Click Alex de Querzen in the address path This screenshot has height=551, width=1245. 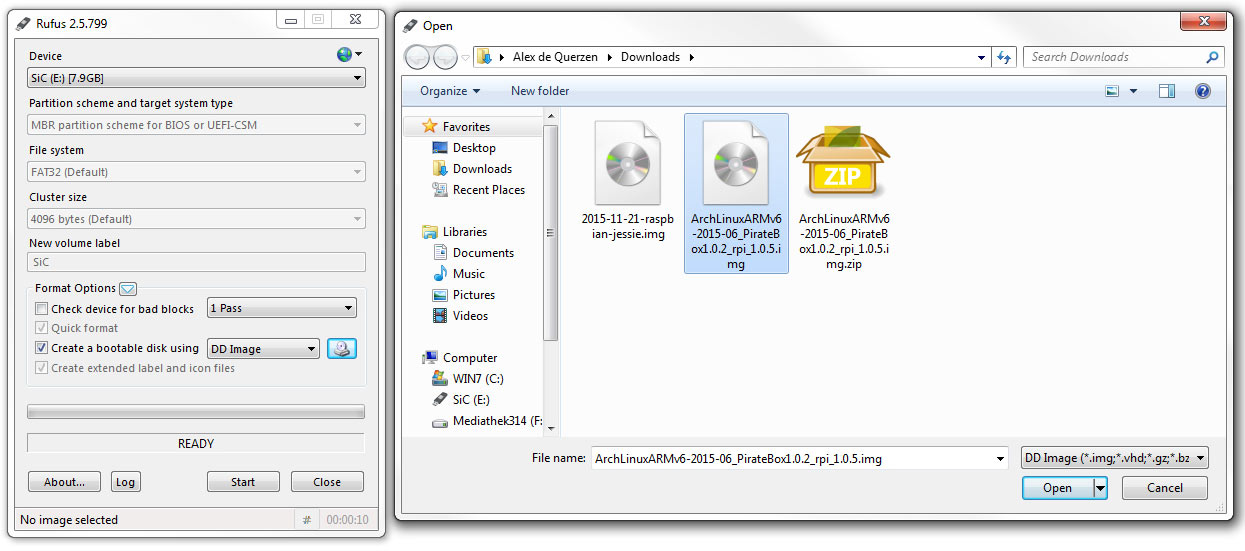[x=555, y=57]
